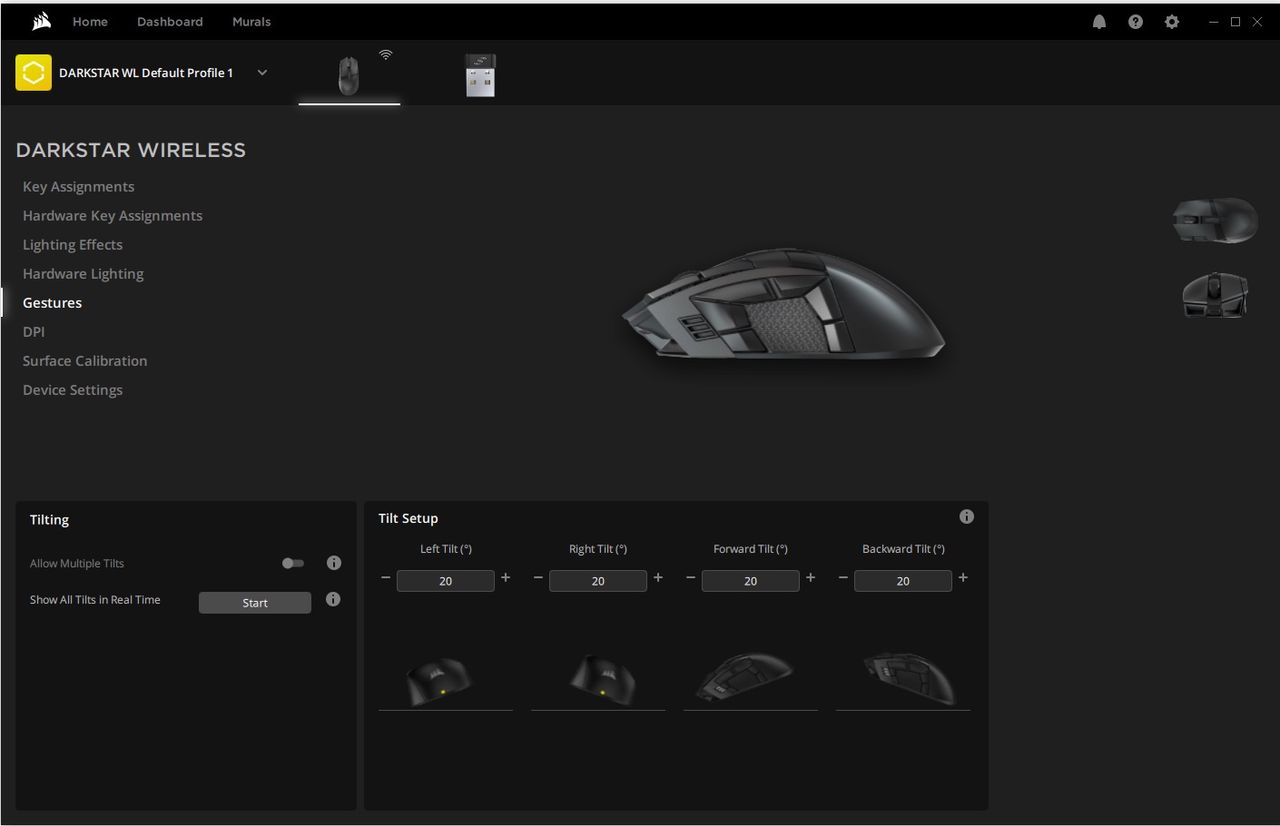The width and height of the screenshot is (1280, 826).
Task: Click the Left Tilt value field
Action: tap(445, 581)
